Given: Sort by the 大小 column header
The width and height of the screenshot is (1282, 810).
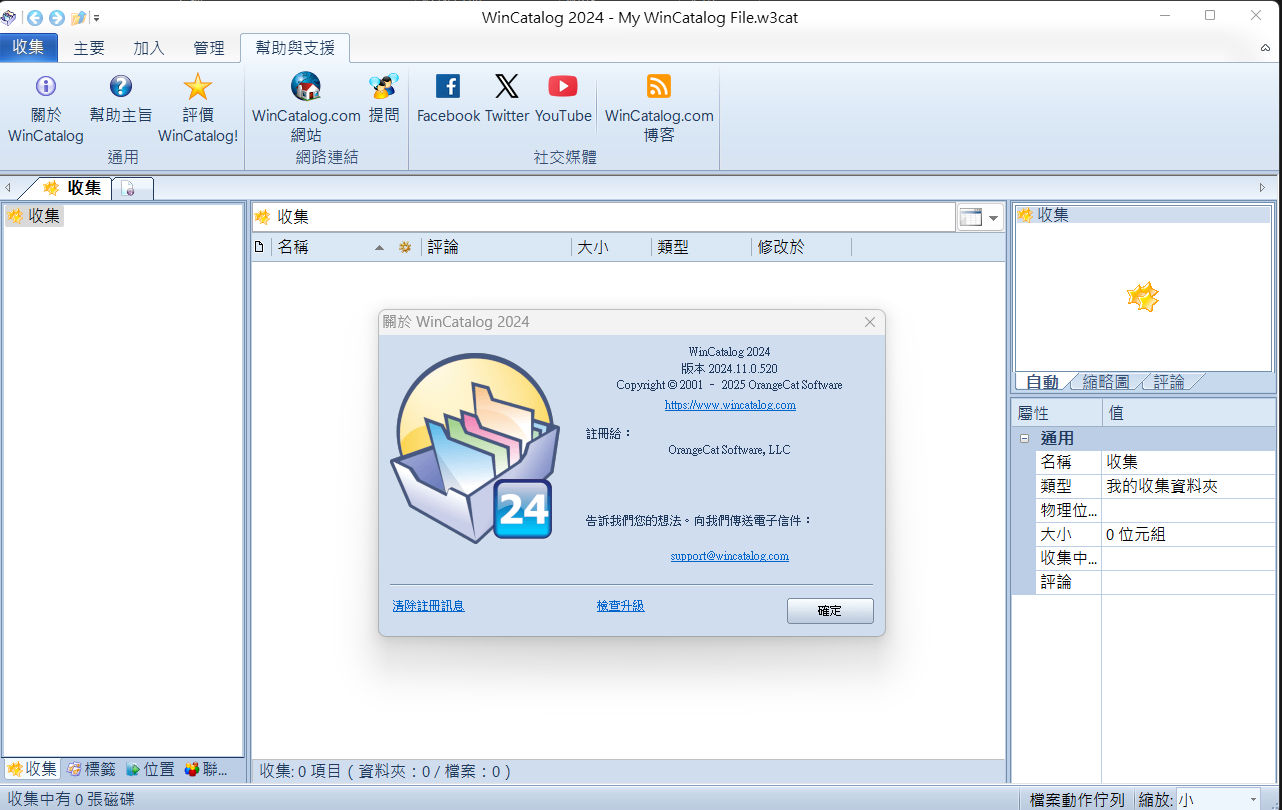Looking at the screenshot, I should pos(611,247).
